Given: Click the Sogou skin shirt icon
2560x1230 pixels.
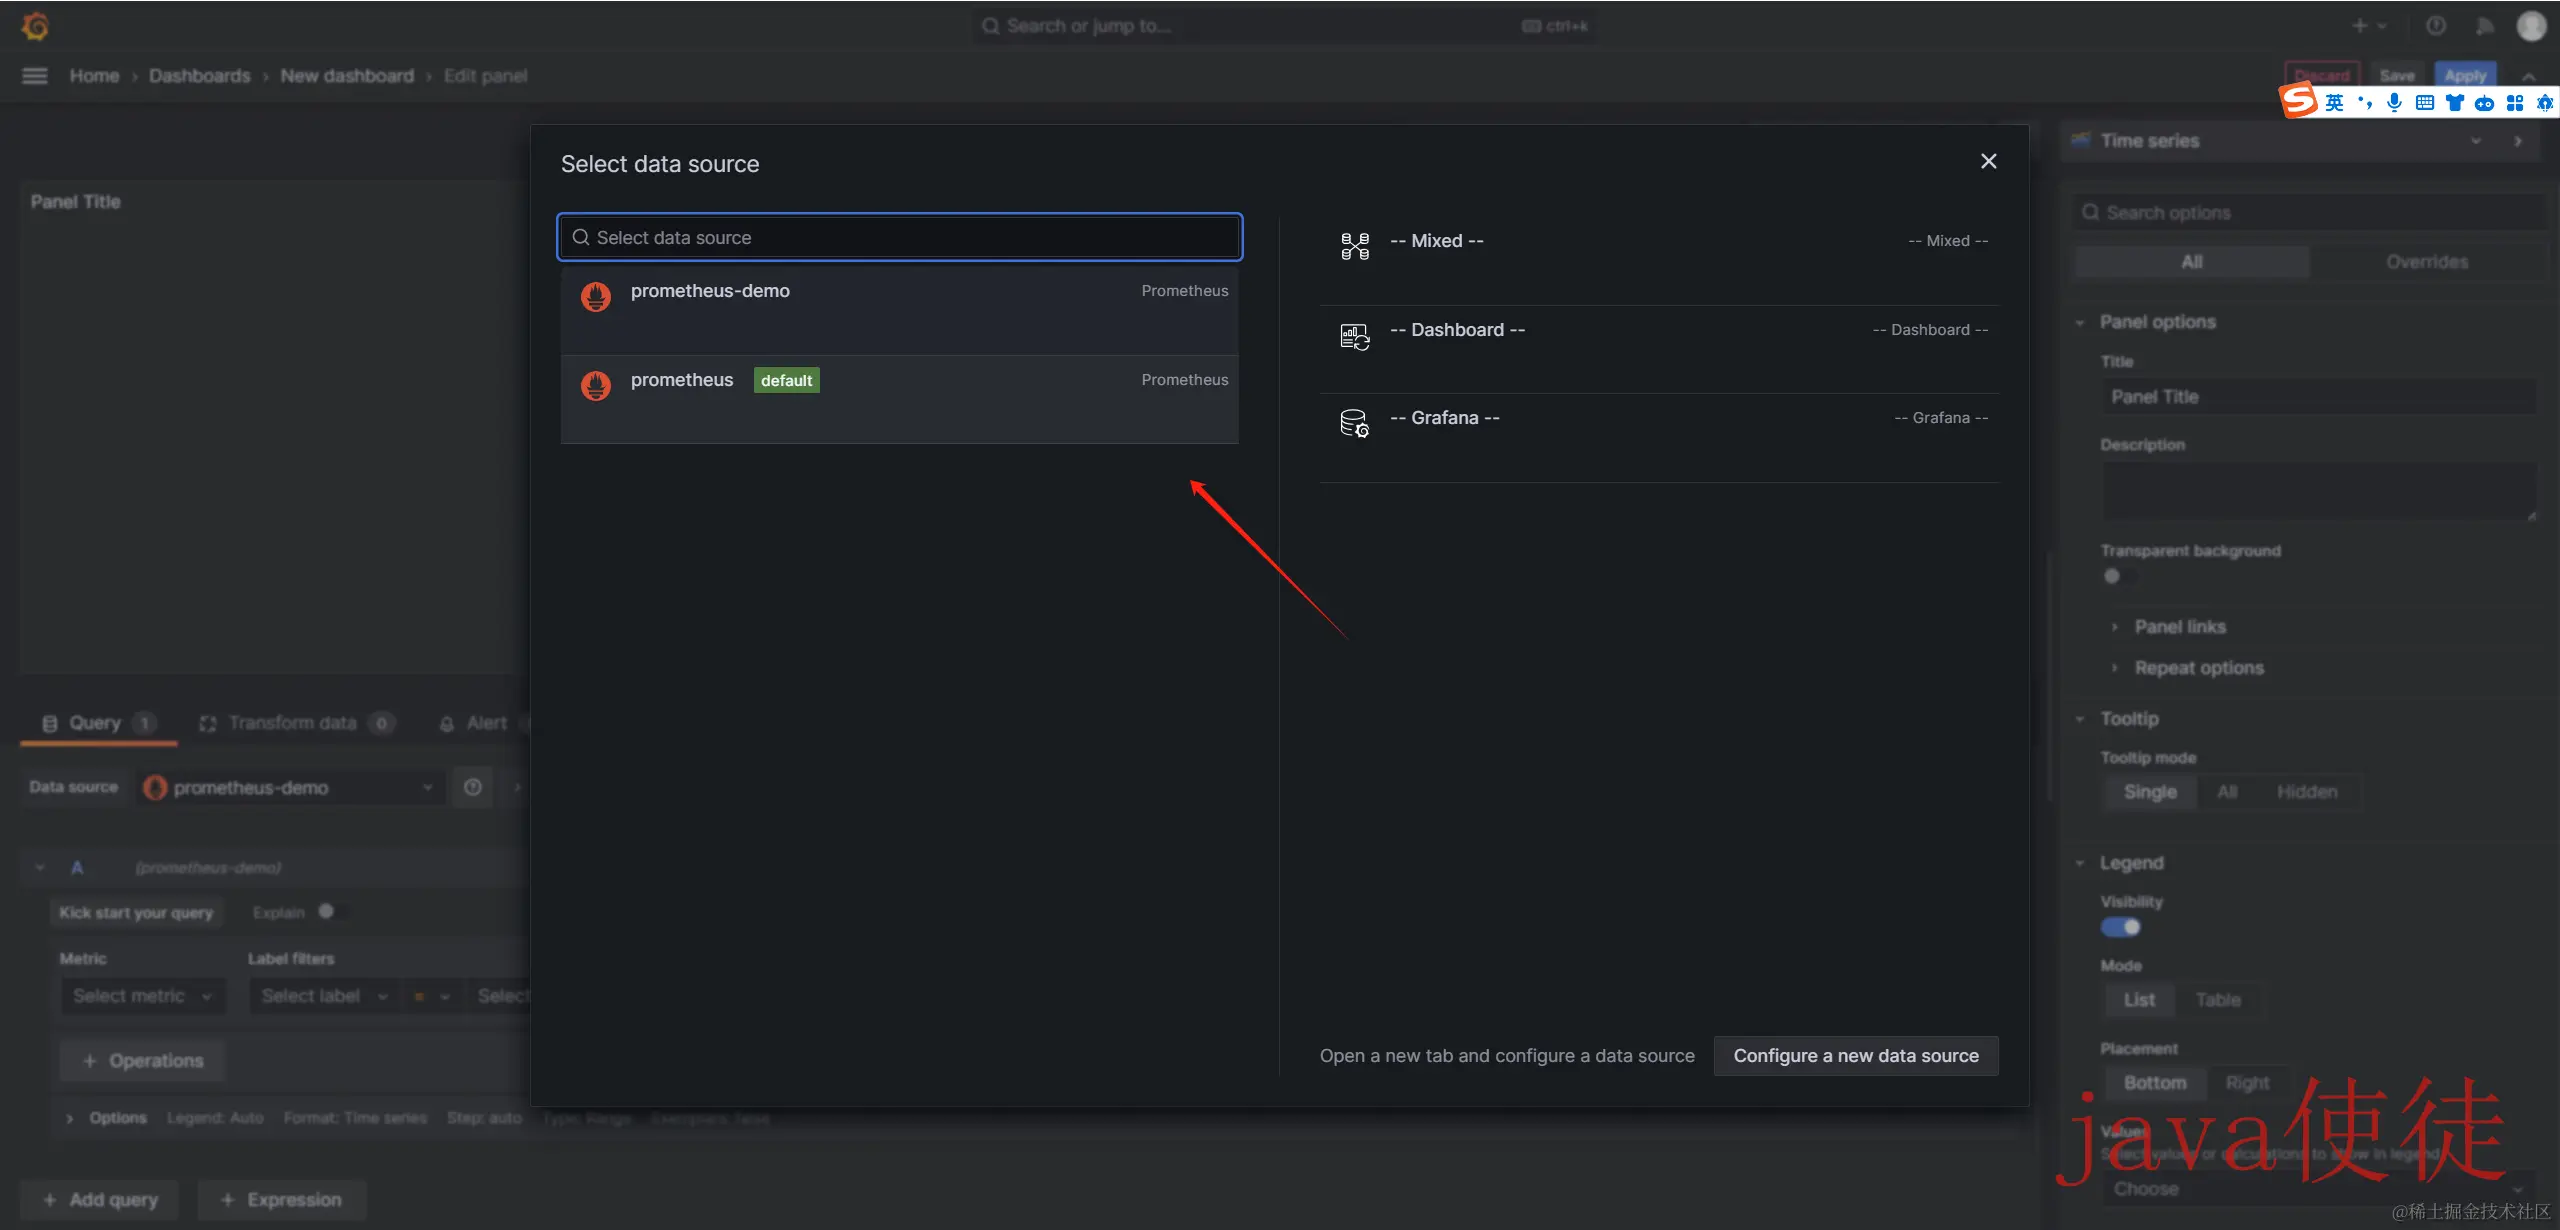Looking at the screenshot, I should click(x=2454, y=102).
